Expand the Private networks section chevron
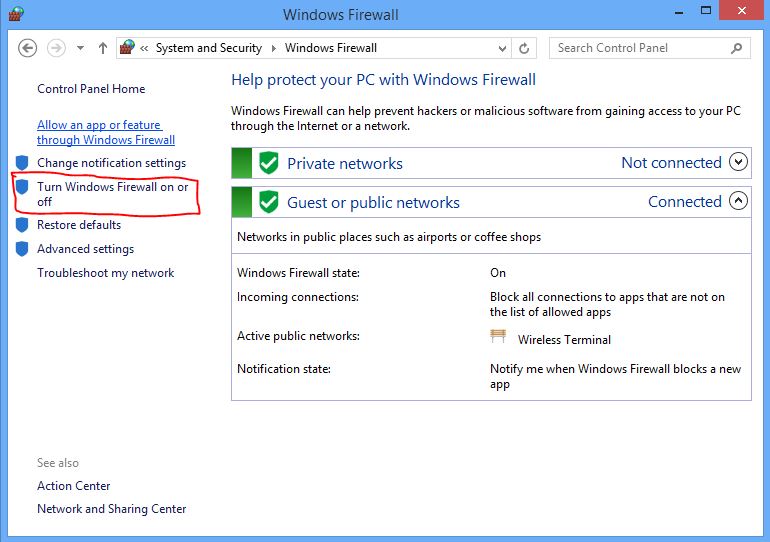 738,162
